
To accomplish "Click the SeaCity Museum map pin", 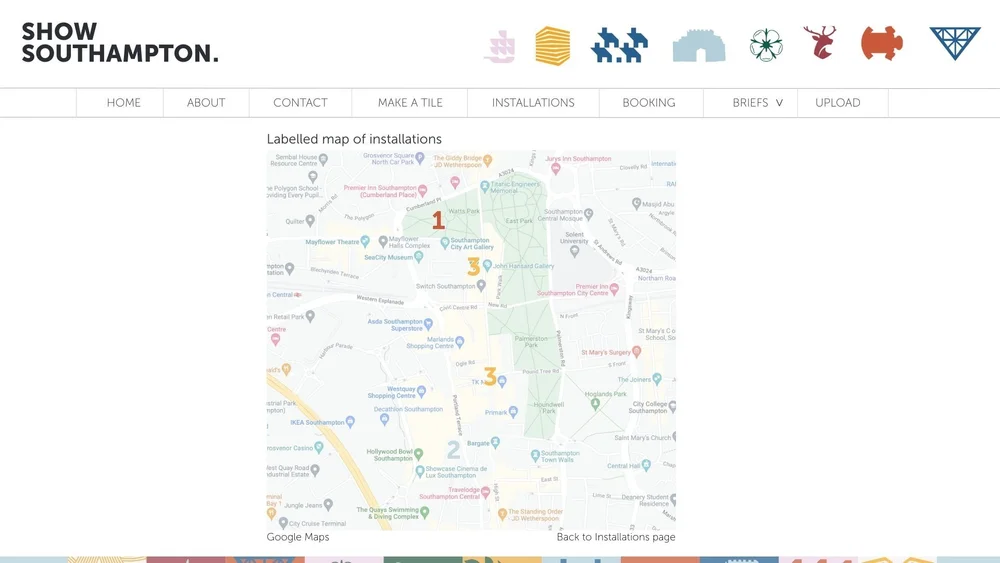I will (x=418, y=257).
